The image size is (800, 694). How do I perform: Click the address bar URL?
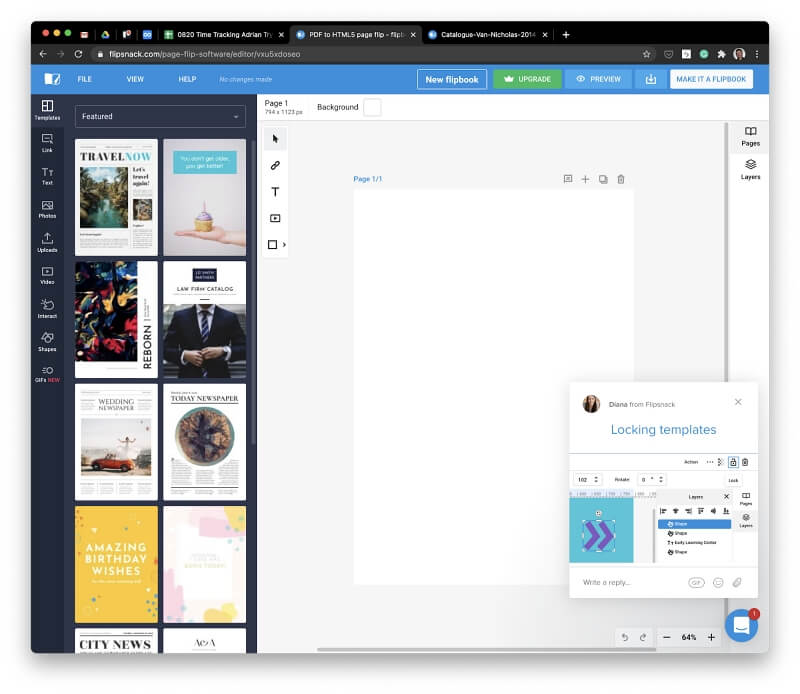tap(205, 54)
